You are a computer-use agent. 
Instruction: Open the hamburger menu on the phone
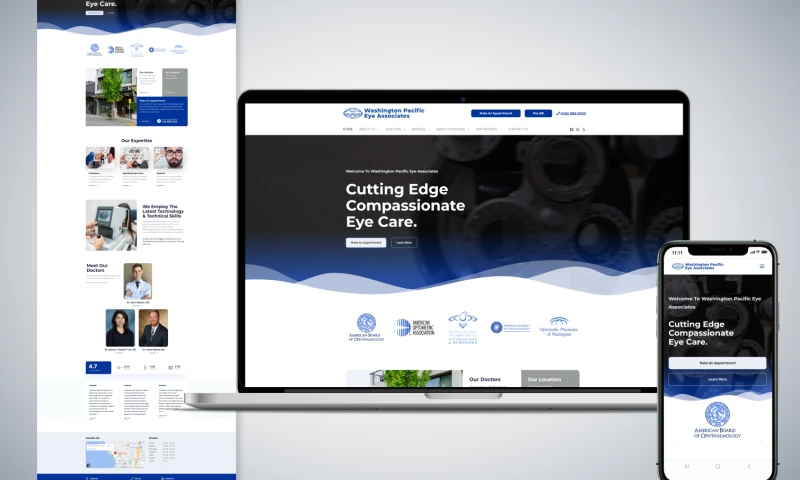(x=762, y=266)
